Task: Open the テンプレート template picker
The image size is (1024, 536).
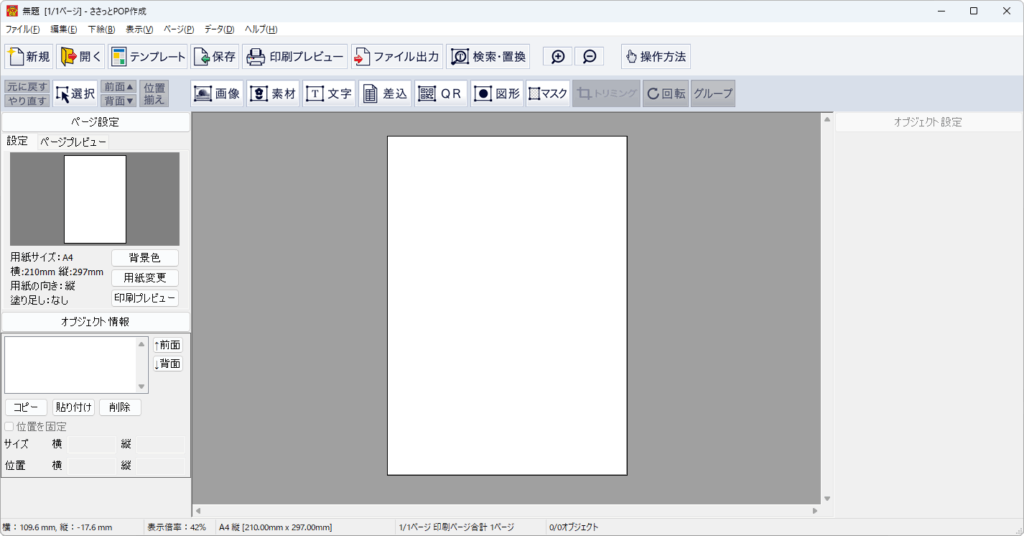Action: tap(147, 56)
